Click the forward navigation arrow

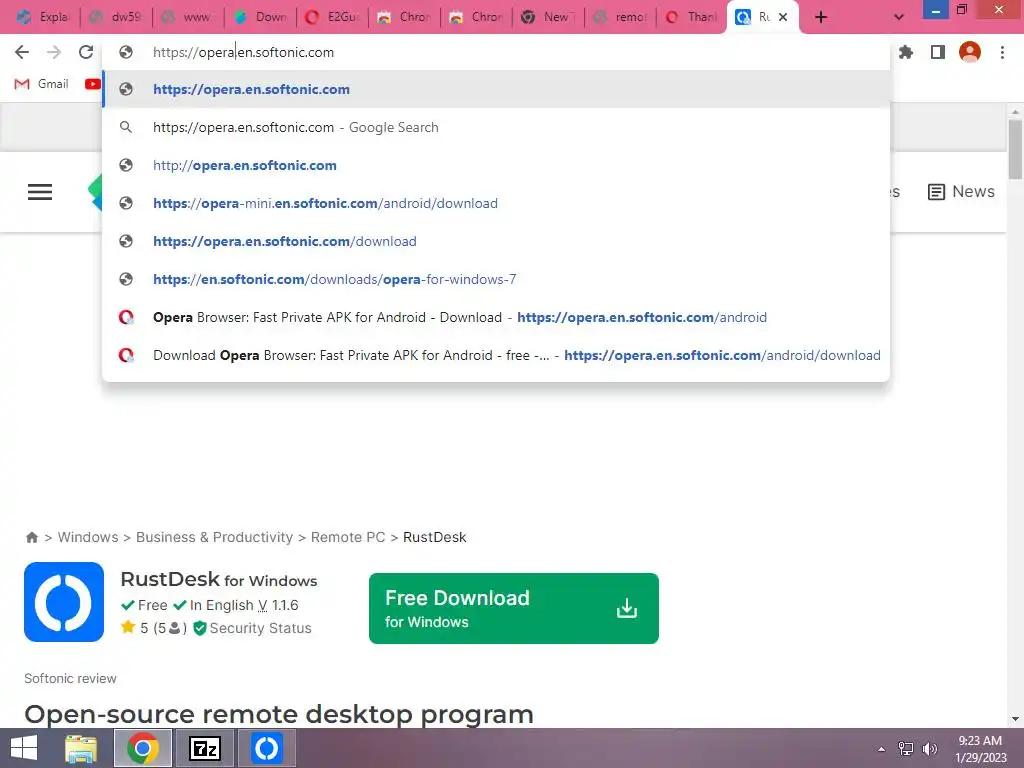[54, 52]
